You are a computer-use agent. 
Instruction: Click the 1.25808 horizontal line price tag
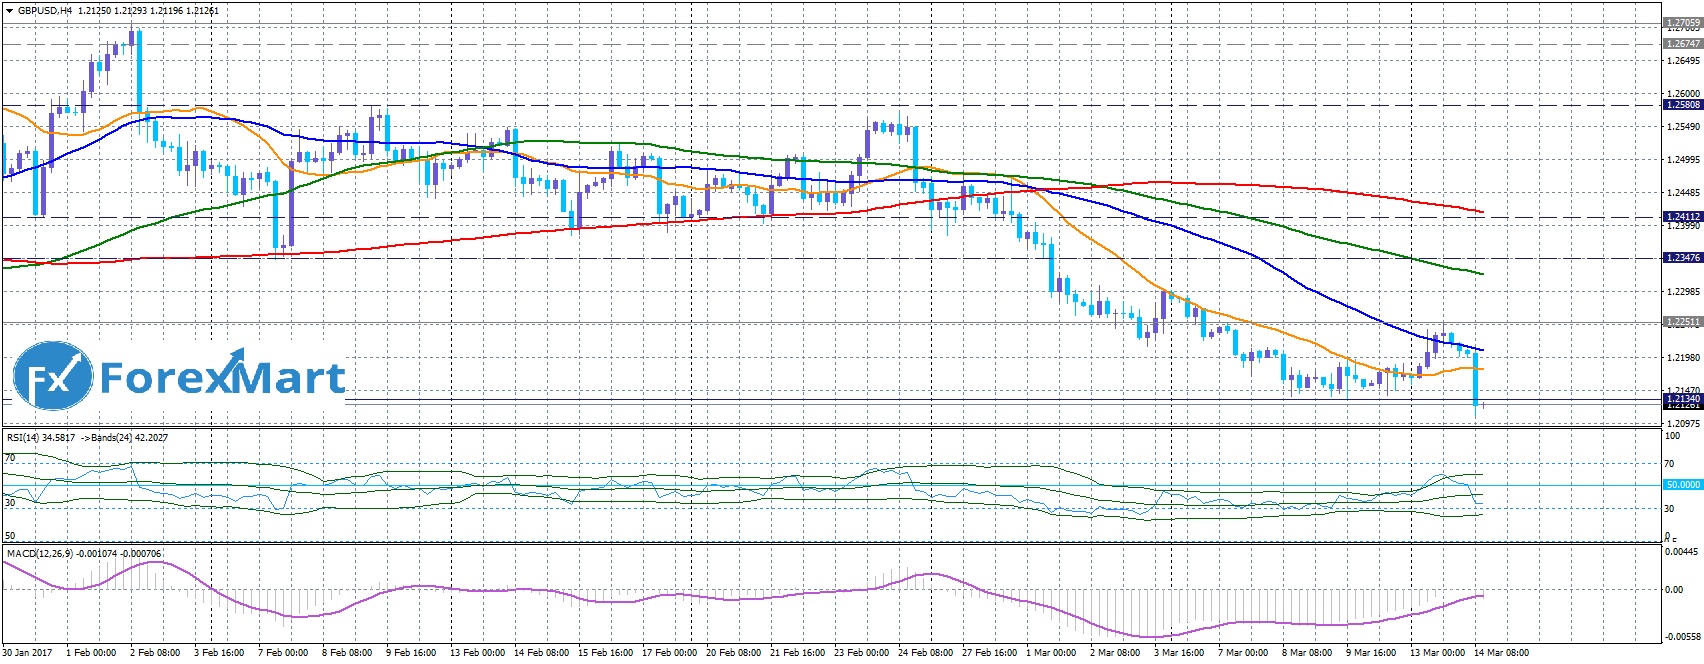[1681, 105]
